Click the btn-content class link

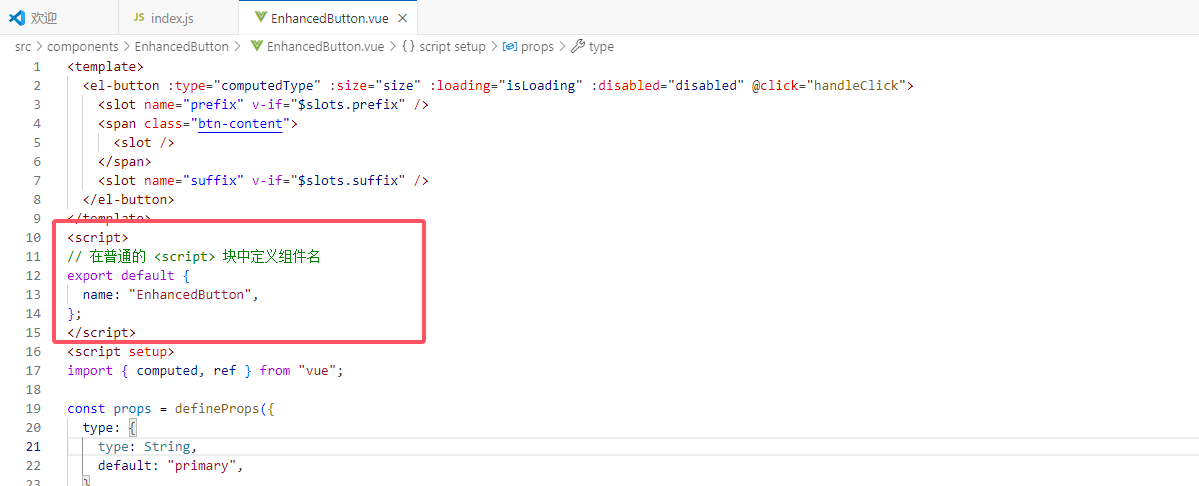tap(240, 124)
